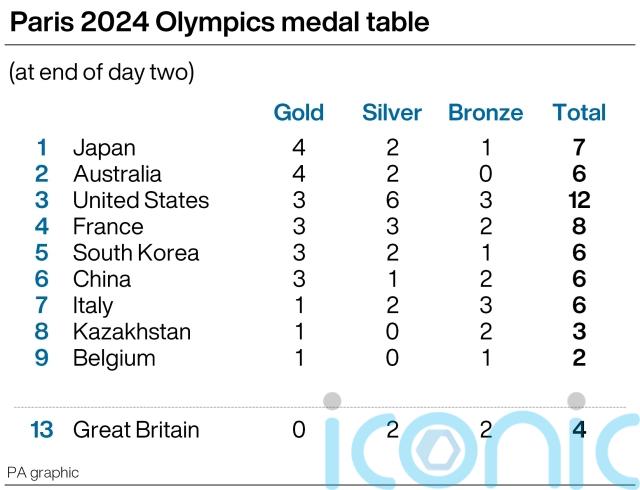Click the 'at end of day two' subtitle
The image size is (640, 490).
coord(101,72)
